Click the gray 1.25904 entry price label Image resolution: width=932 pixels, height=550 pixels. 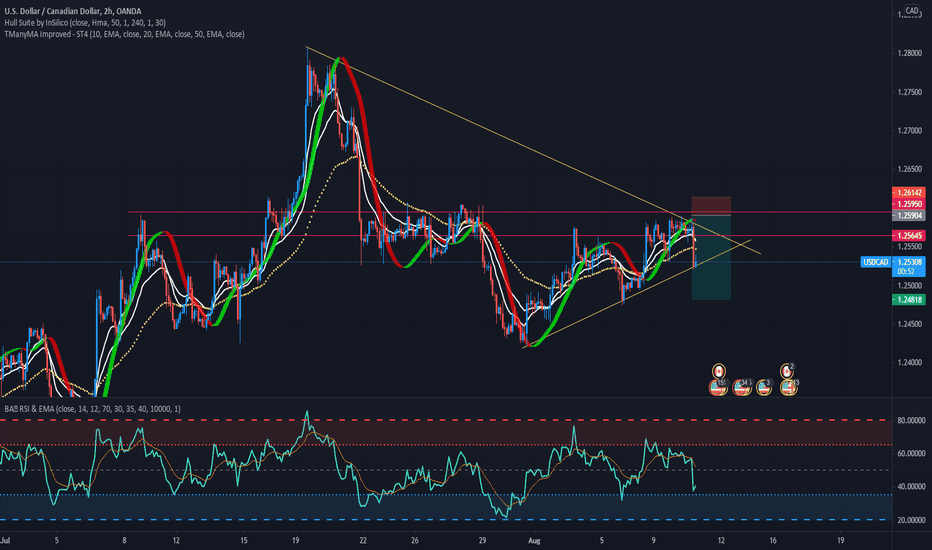pyautogui.click(x=909, y=215)
